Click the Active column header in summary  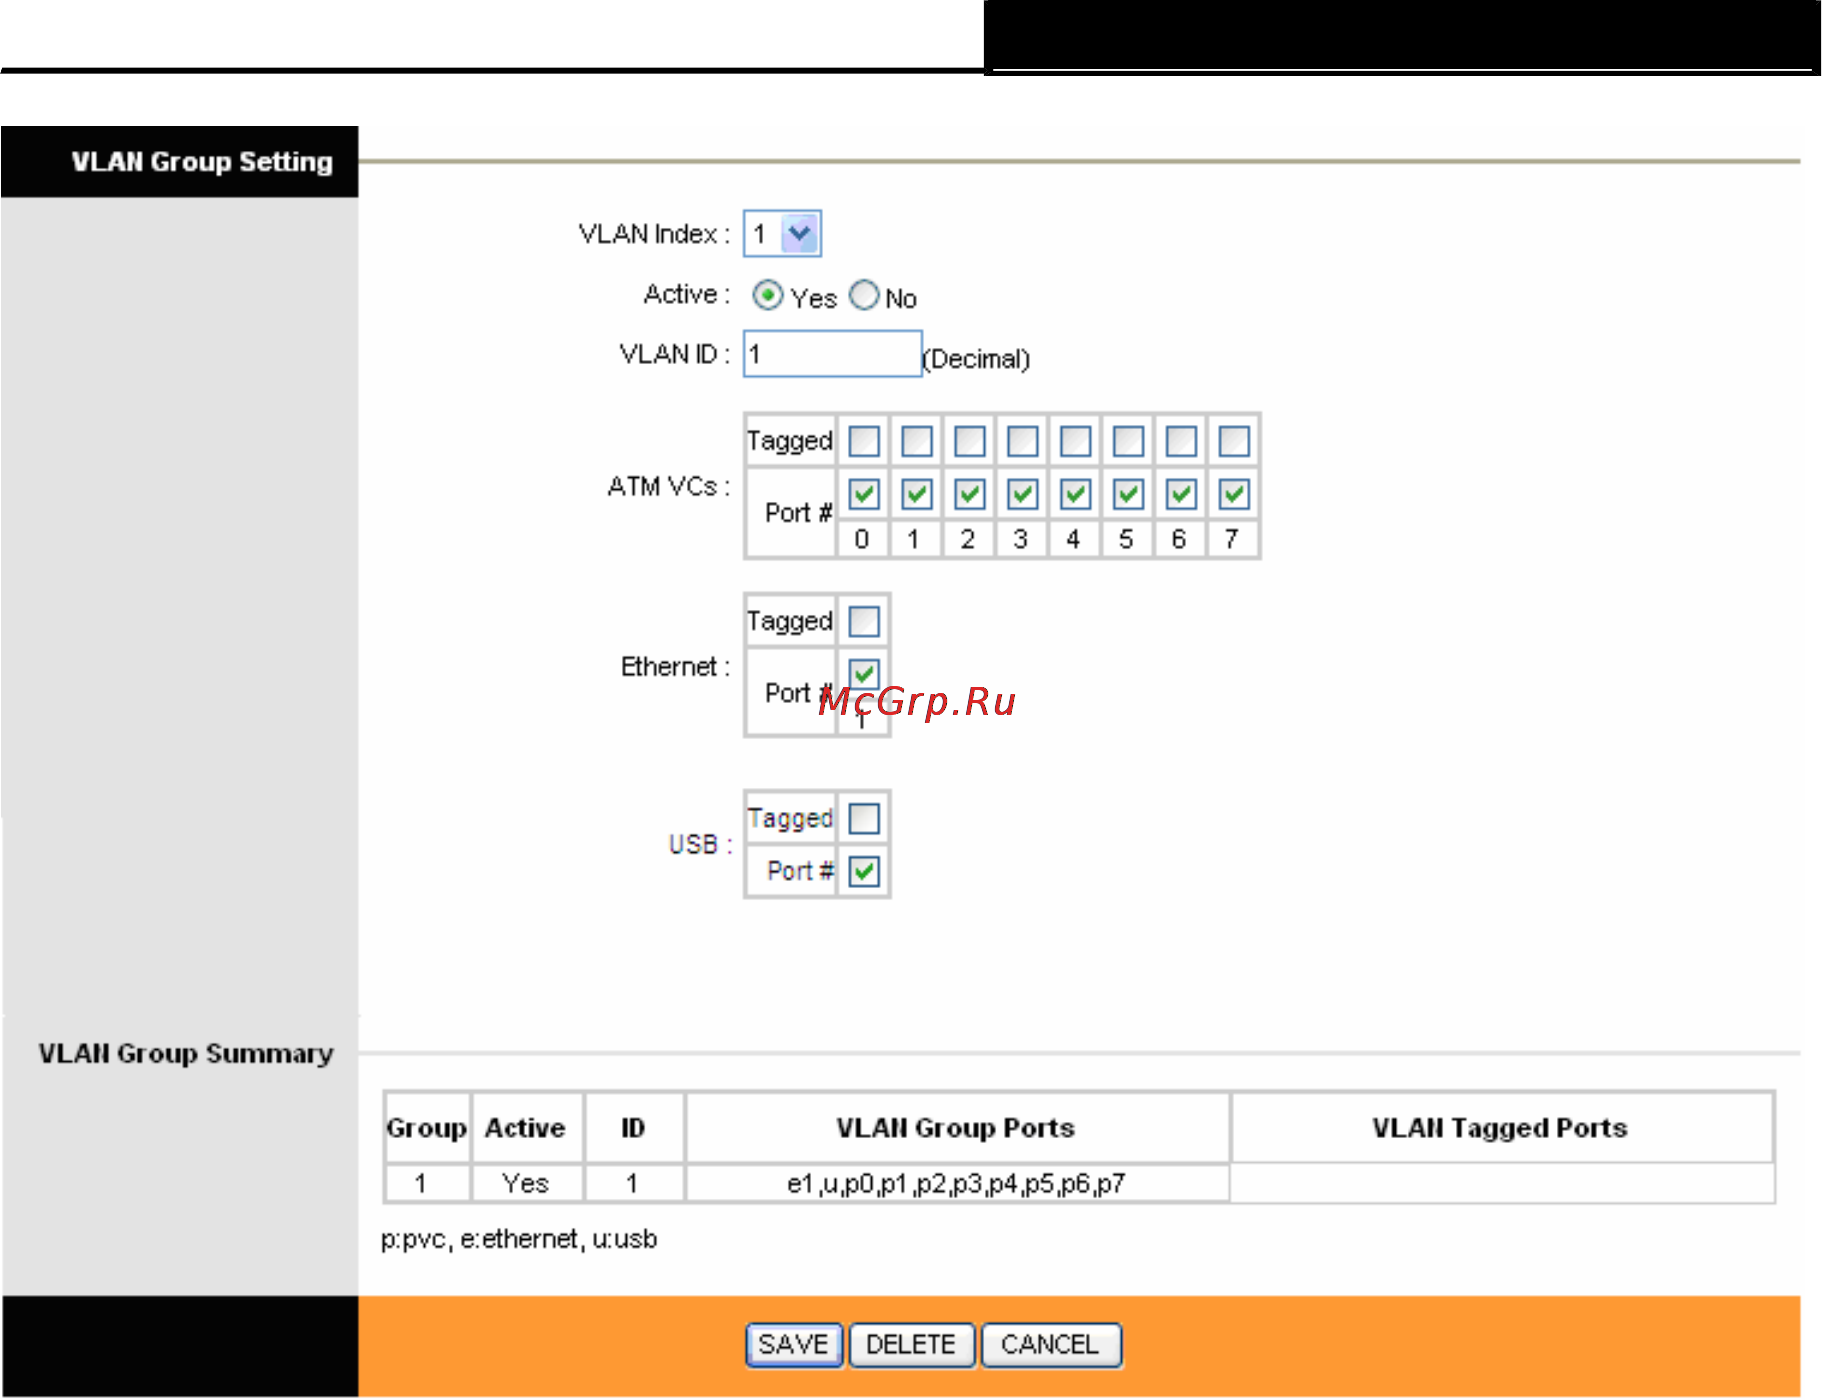(x=526, y=1128)
